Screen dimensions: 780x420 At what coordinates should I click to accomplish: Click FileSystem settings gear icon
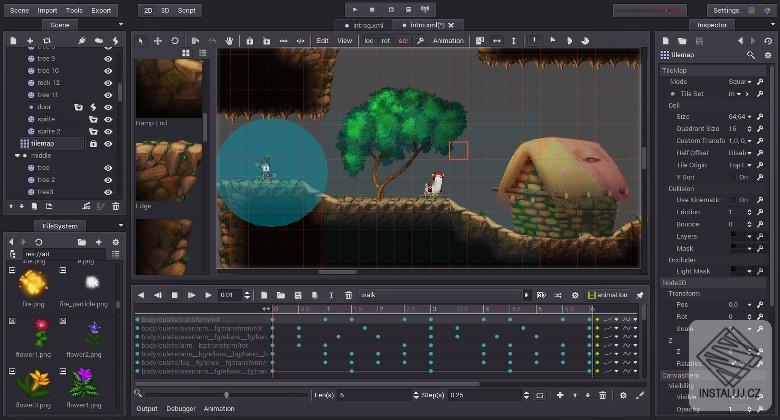click(x=115, y=242)
